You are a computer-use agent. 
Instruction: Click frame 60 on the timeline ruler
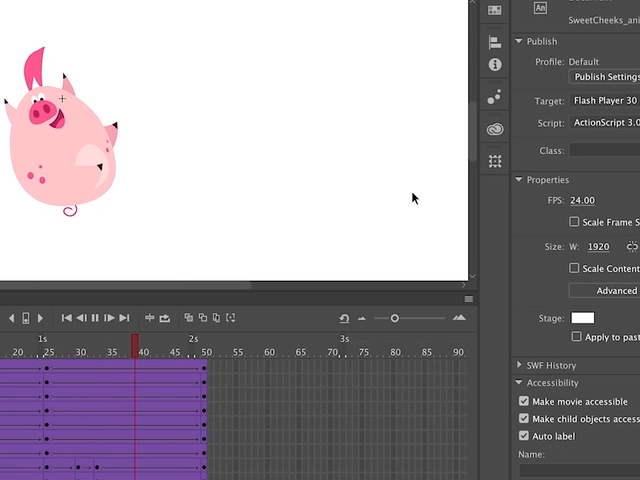tap(269, 352)
